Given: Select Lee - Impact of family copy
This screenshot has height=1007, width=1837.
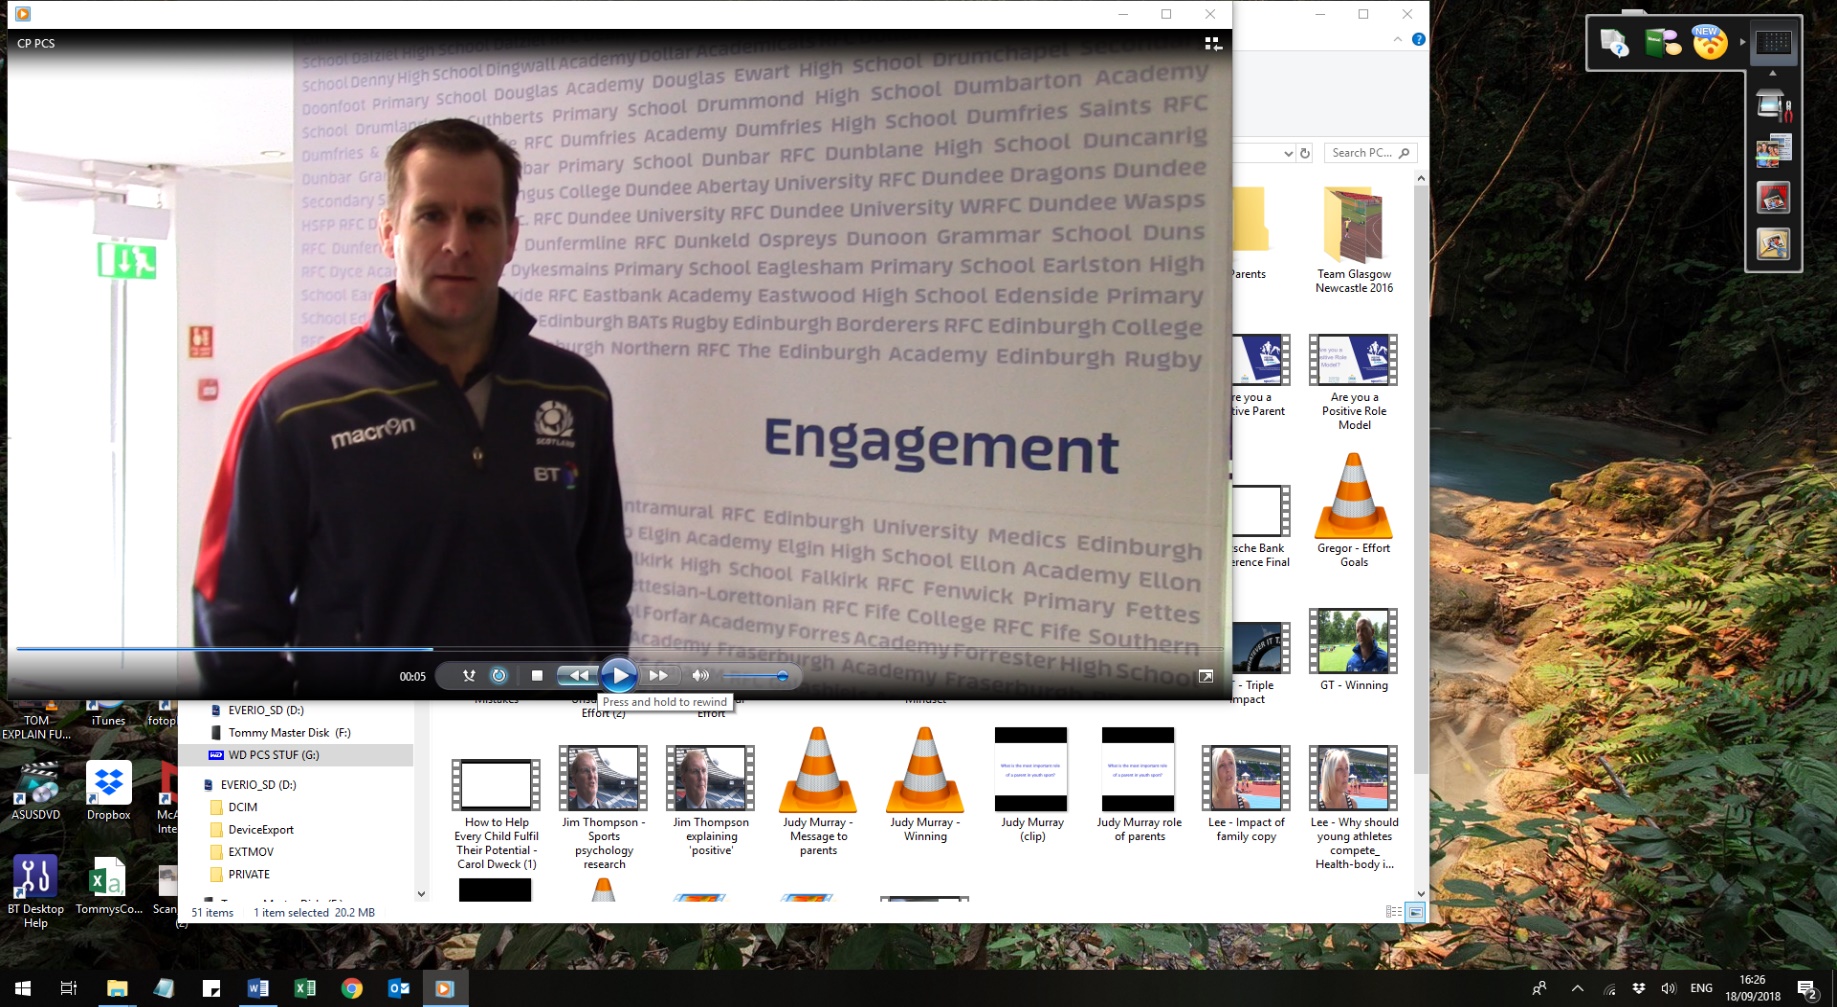Looking at the screenshot, I should click(x=1246, y=794).
